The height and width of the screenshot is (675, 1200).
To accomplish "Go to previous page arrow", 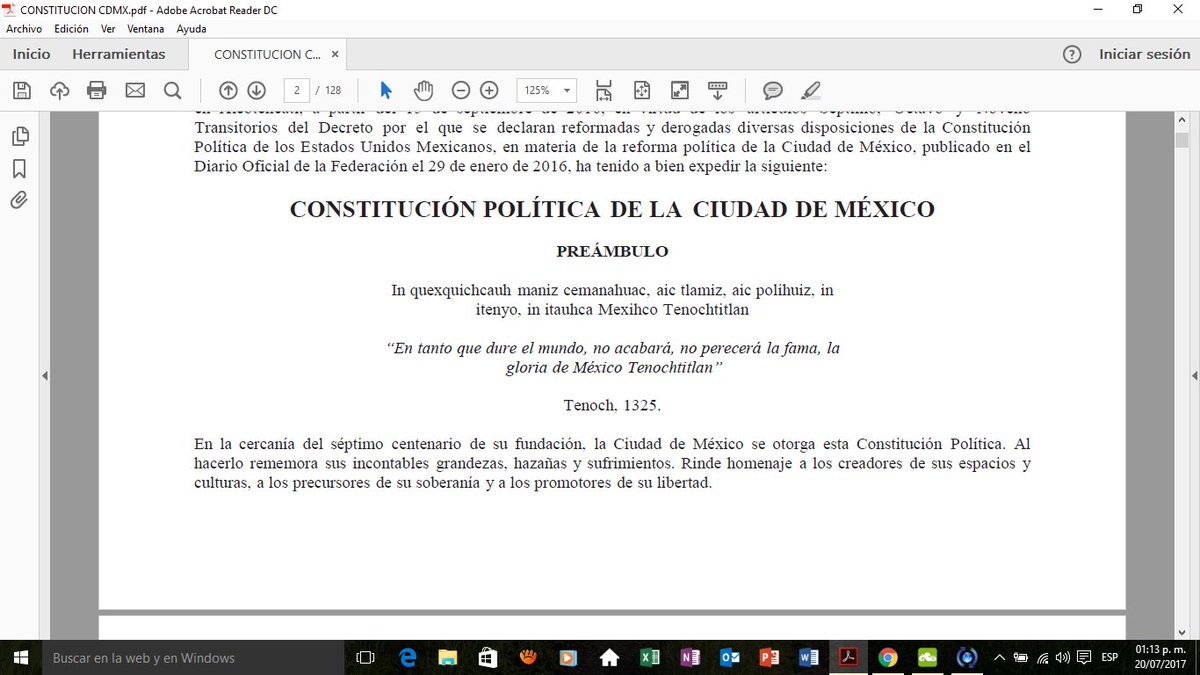I will tap(228, 91).
